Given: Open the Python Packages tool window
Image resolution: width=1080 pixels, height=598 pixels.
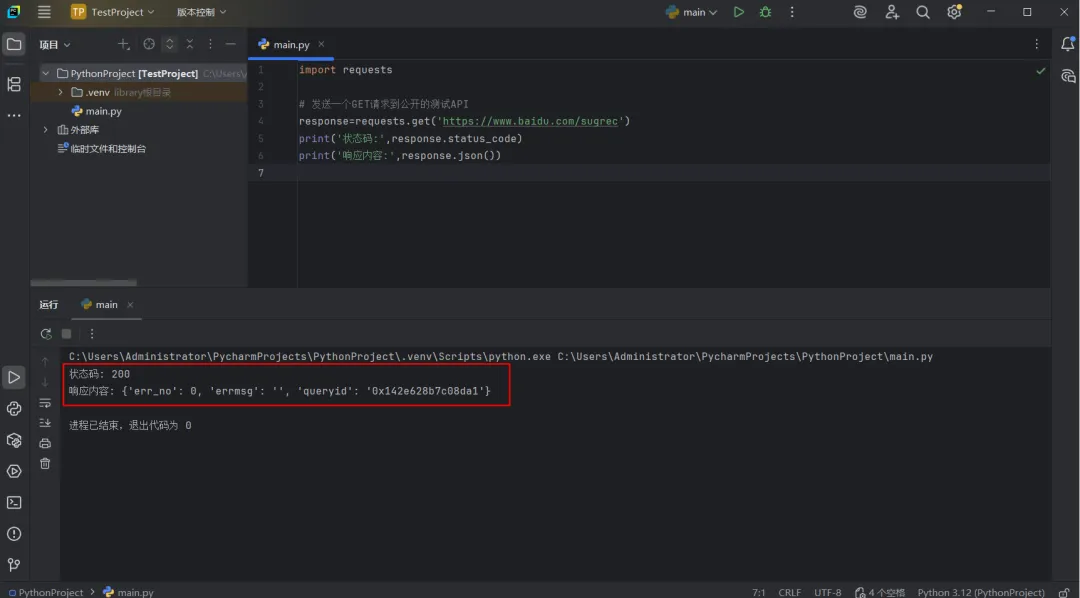Looking at the screenshot, I should click(x=14, y=440).
